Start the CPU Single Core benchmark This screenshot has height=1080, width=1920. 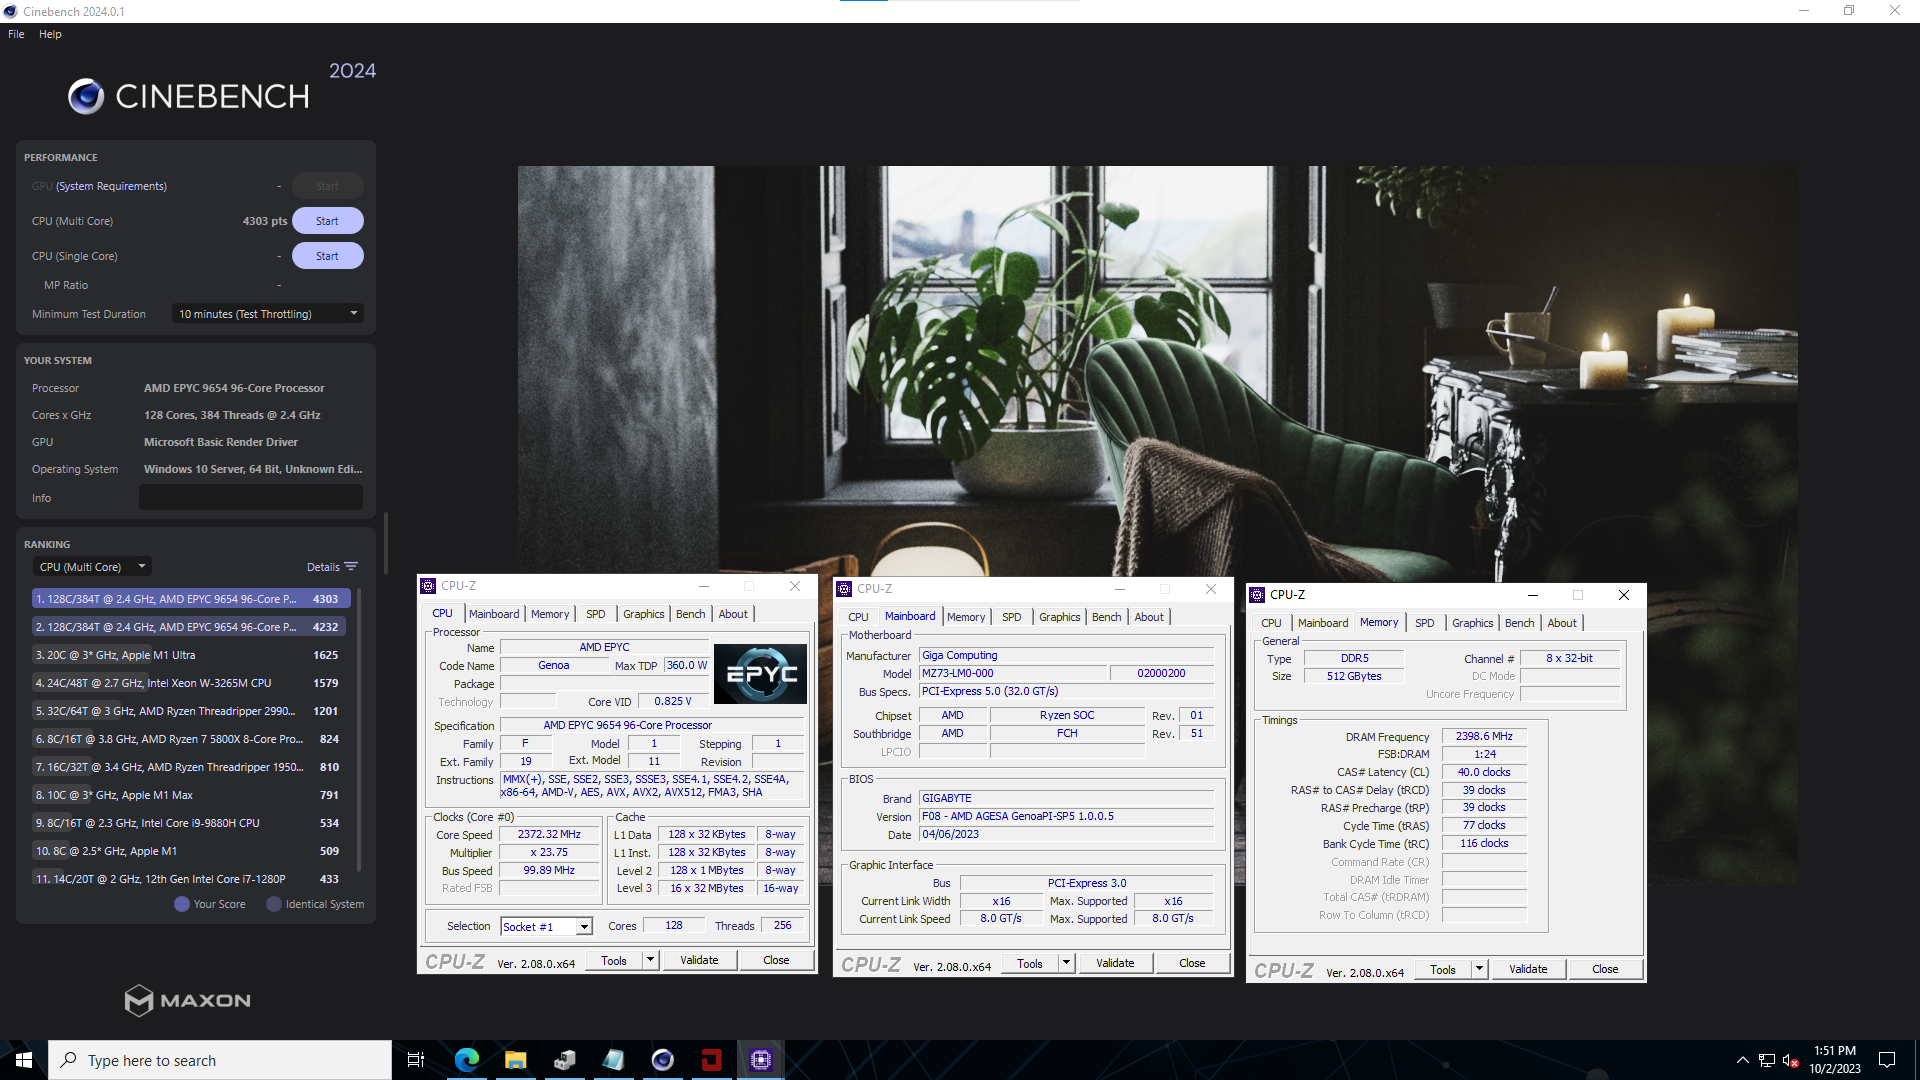pos(327,256)
